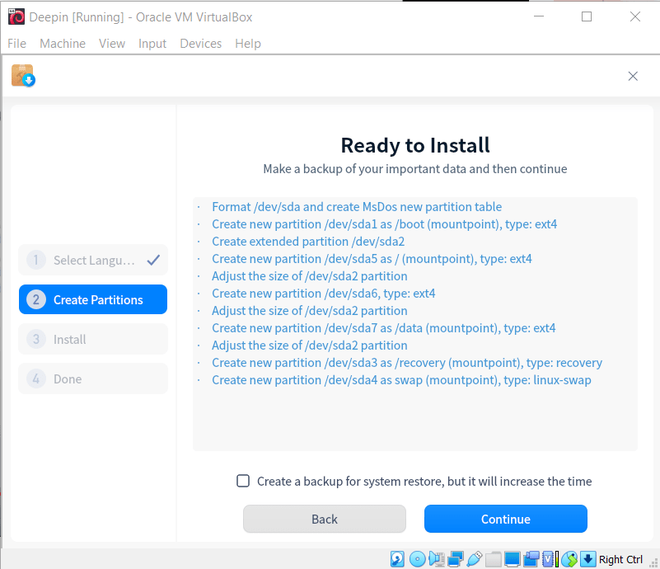Viewport: 660px width, 569px height.
Task: Click the Right Ctrl host key label
Action: (620, 559)
